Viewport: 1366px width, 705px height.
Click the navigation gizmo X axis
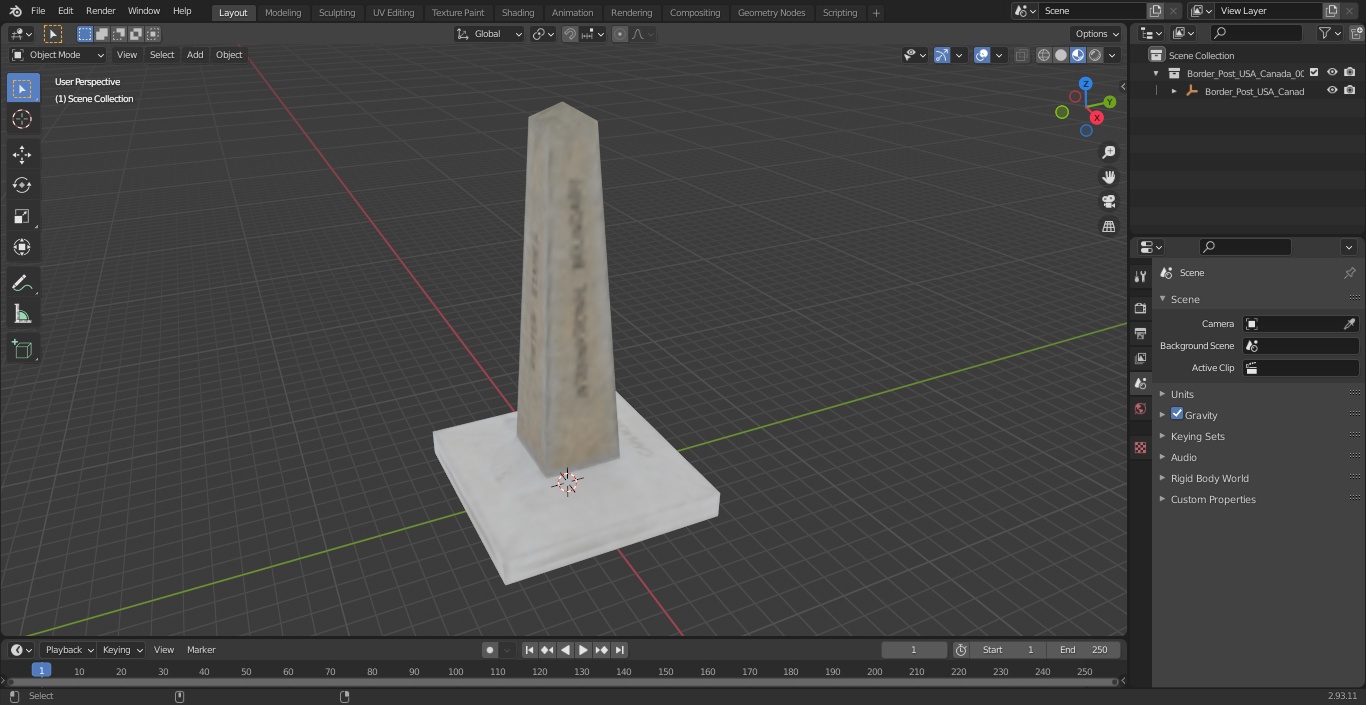[1097, 117]
